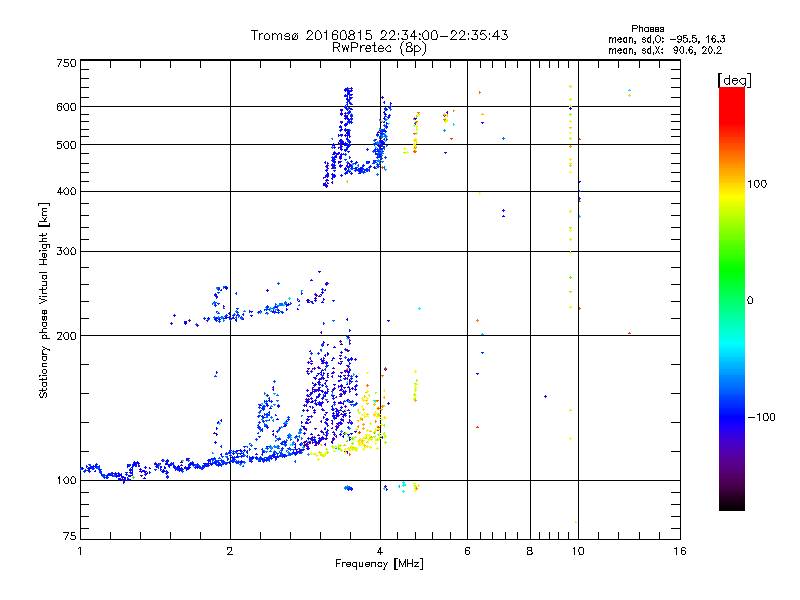Image resolution: width=800 pixels, height=600 pixels.
Task: Click the y-axis tick label '500'
Action: pyautogui.click(x=66, y=145)
